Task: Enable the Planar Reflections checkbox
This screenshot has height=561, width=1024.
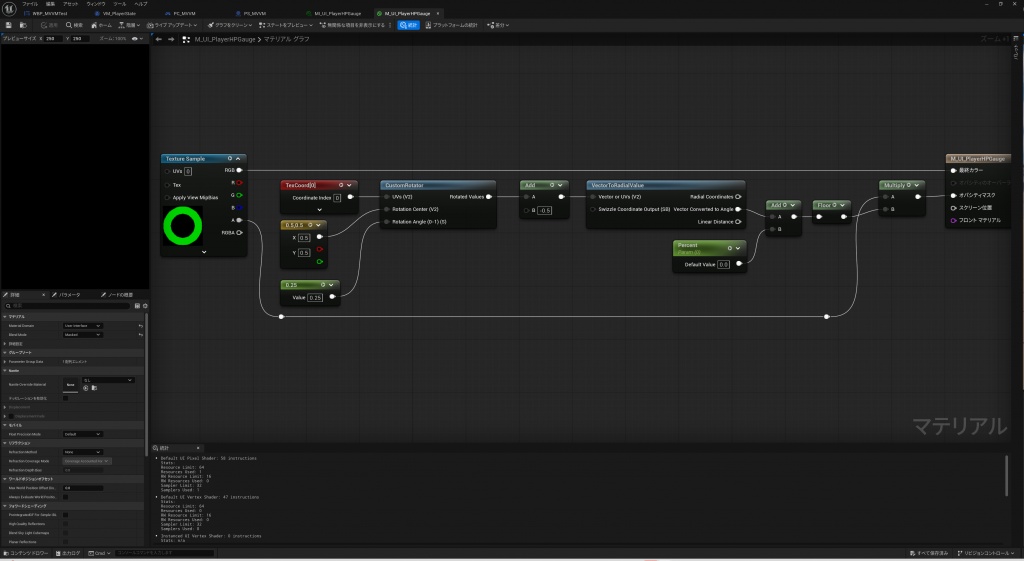Action: coord(66,541)
